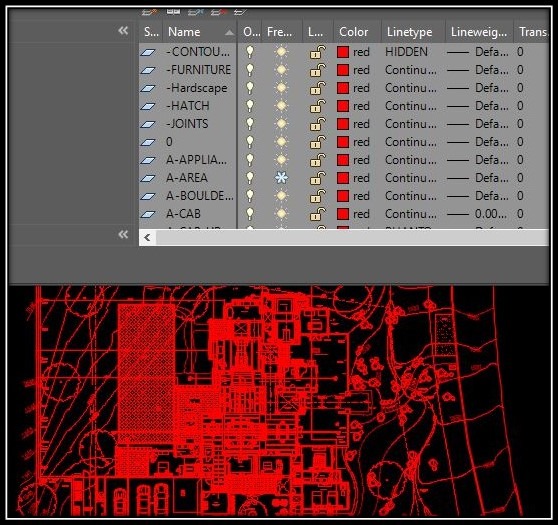Lock the A-APPLIA... layer padlock

click(317, 160)
